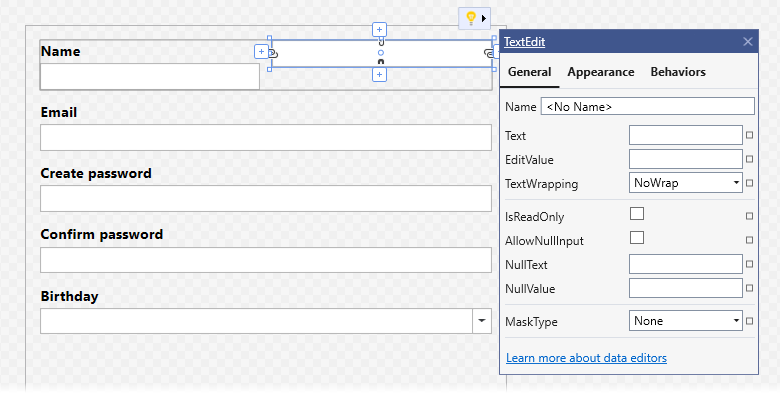Click the plus icon below selected TextEdit
The height and width of the screenshot is (400, 780).
tap(380, 75)
